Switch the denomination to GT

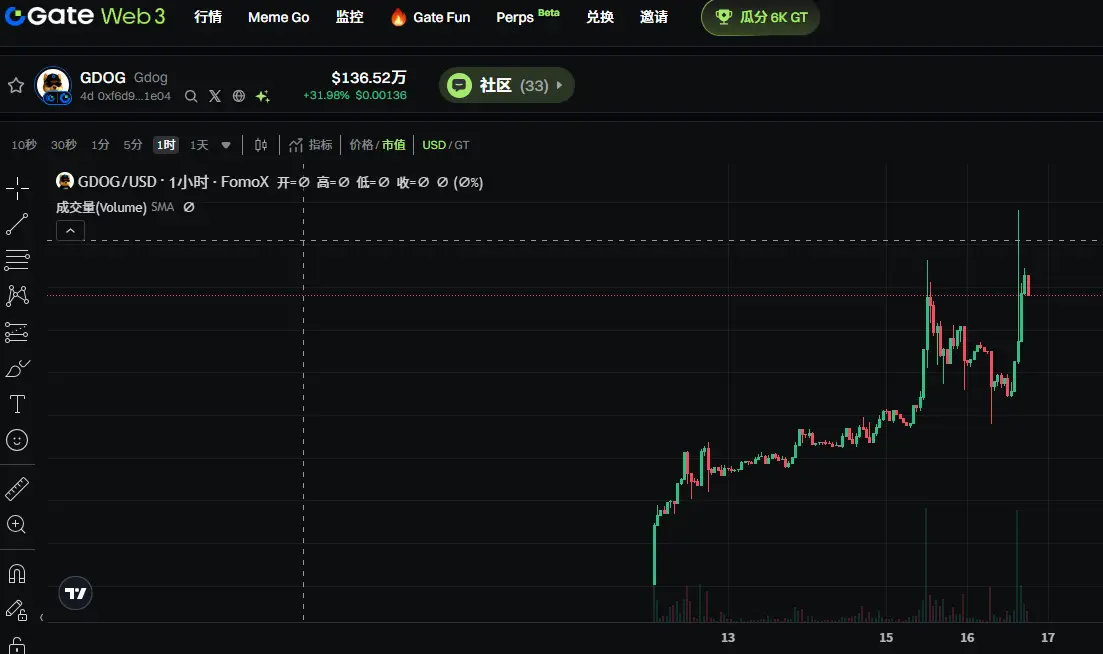[461, 145]
